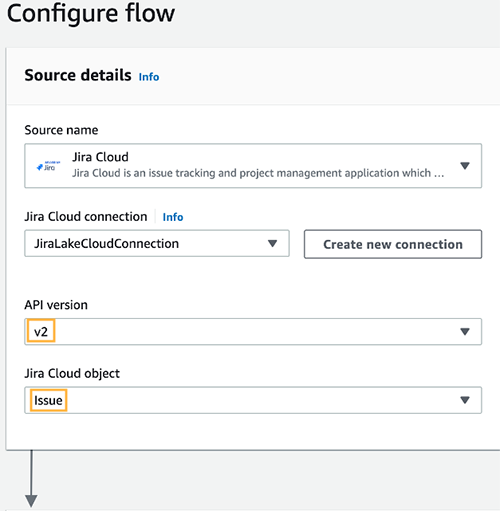Open the Info link beside Source details
This screenshot has width=500, height=511.
149,77
